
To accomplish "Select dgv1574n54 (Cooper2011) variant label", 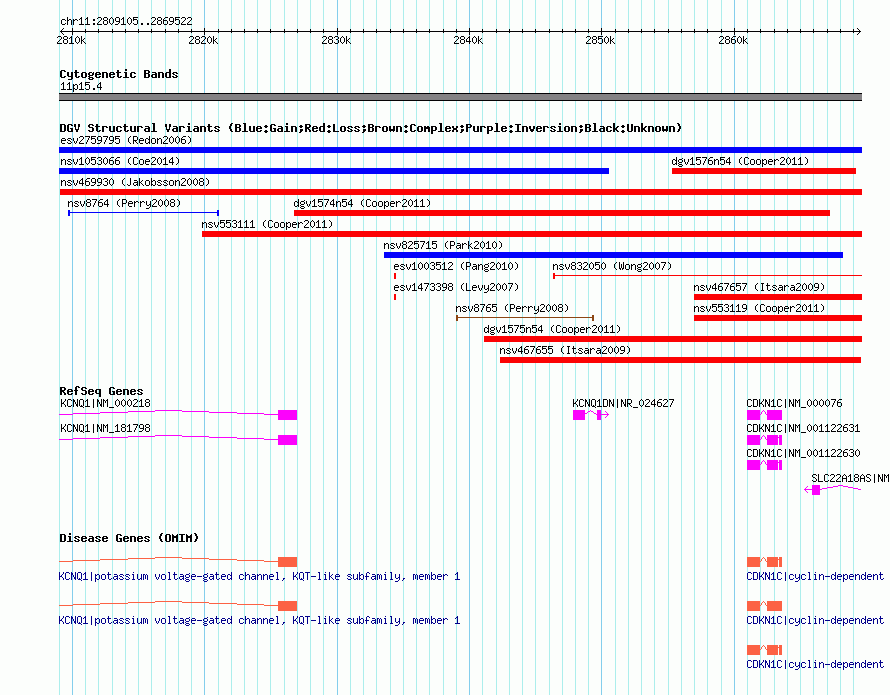I will [362, 203].
